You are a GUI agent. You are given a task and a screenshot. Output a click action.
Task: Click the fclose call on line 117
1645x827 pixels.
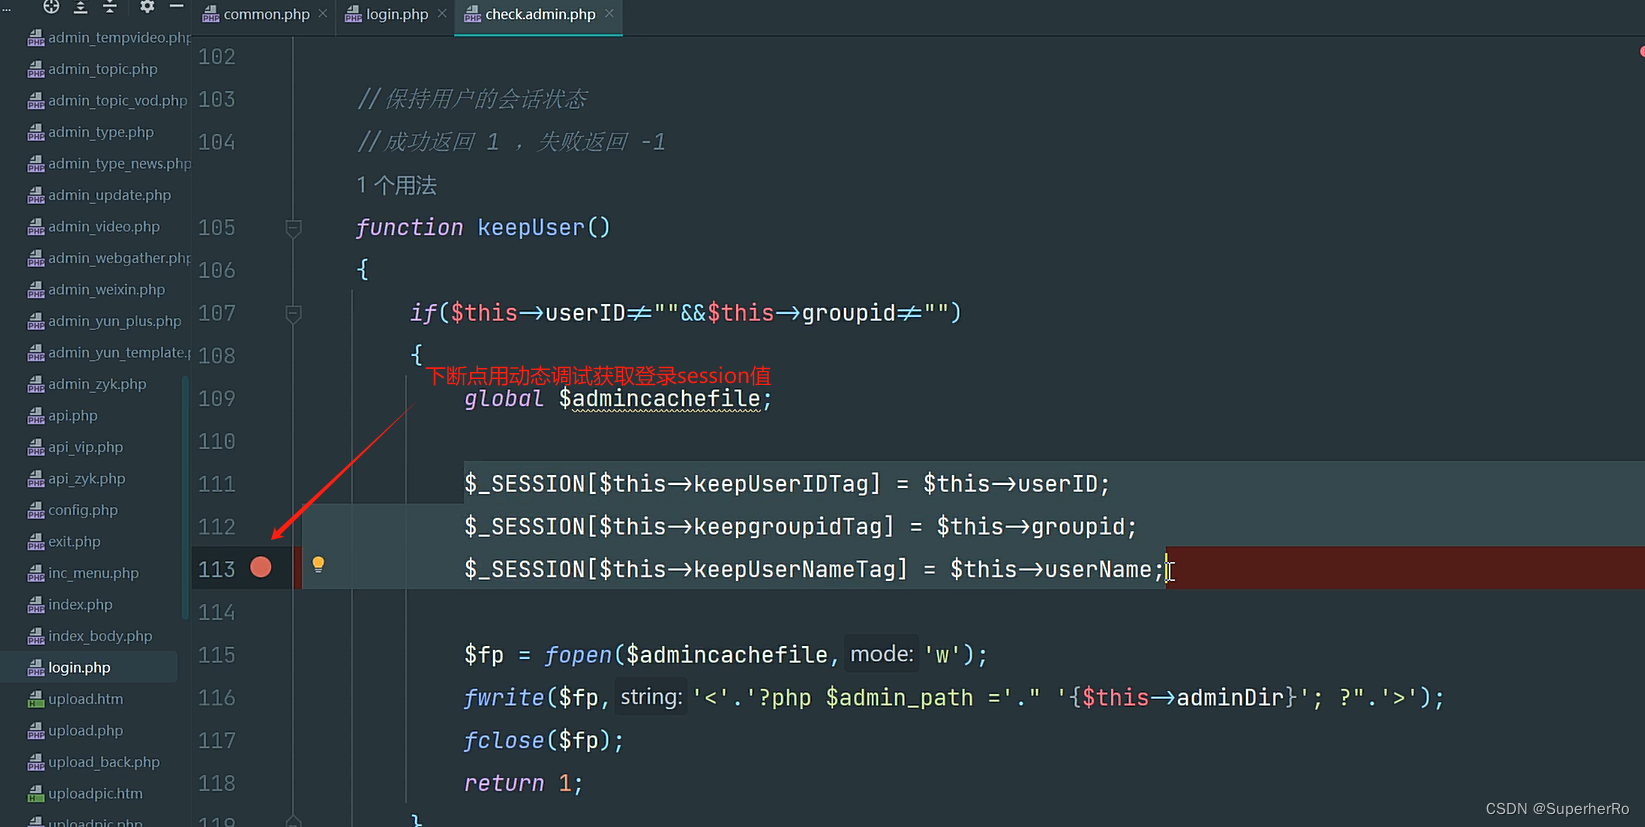(x=504, y=741)
